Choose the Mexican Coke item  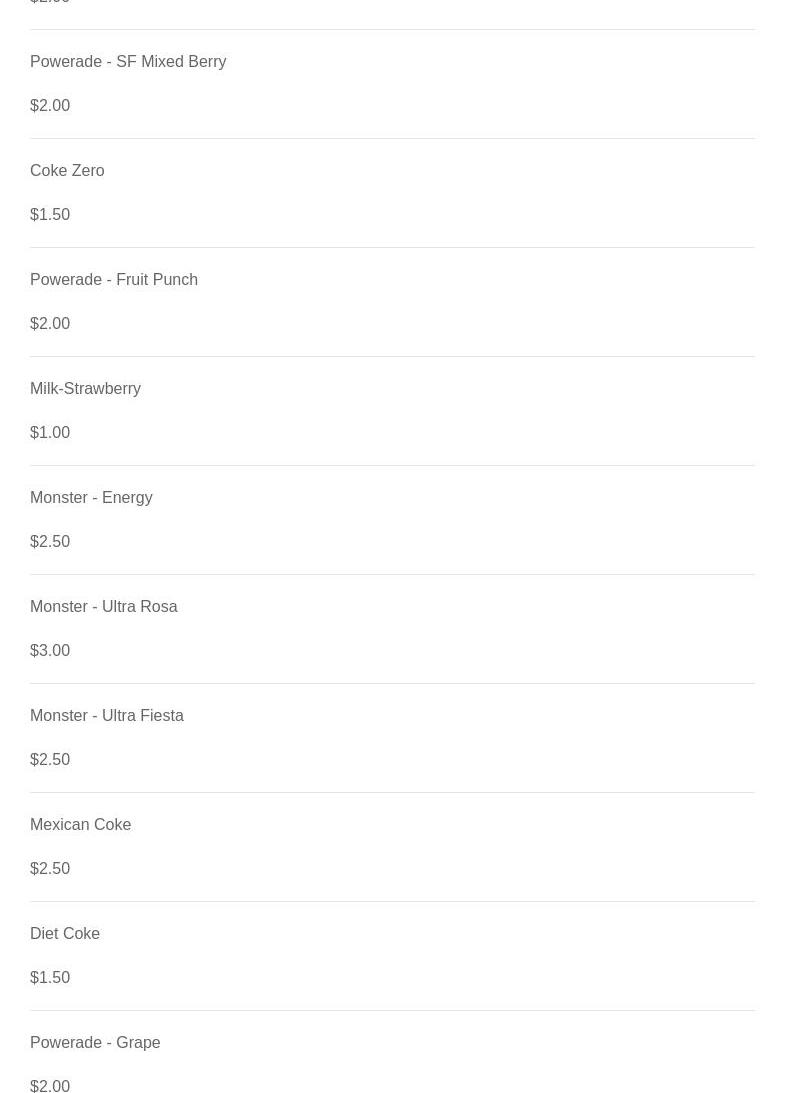click(x=80, y=825)
